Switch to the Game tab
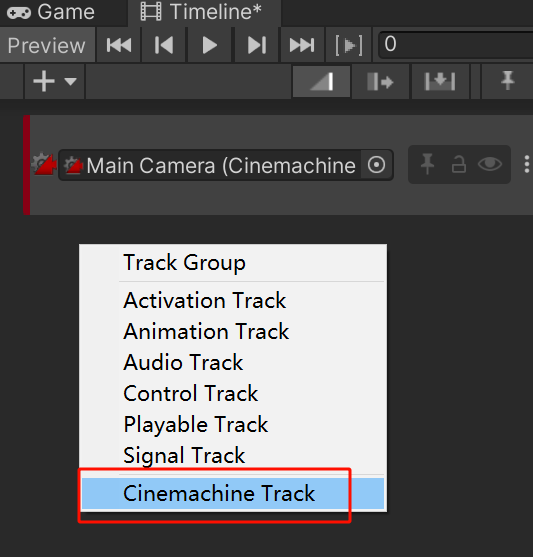Image resolution: width=533 pixels, height=557 pixels. click(52, 12)
